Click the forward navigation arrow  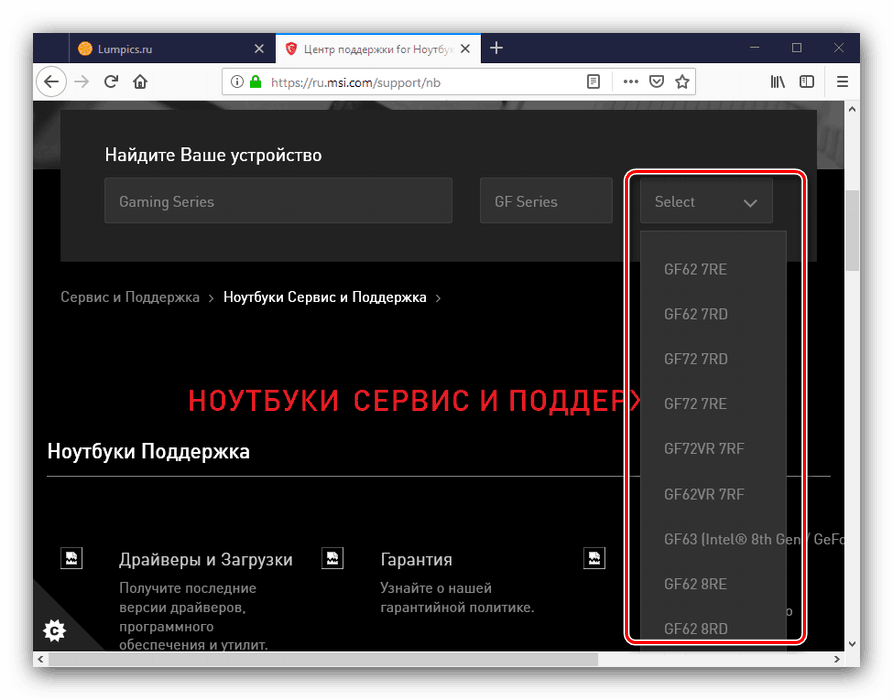82,82
